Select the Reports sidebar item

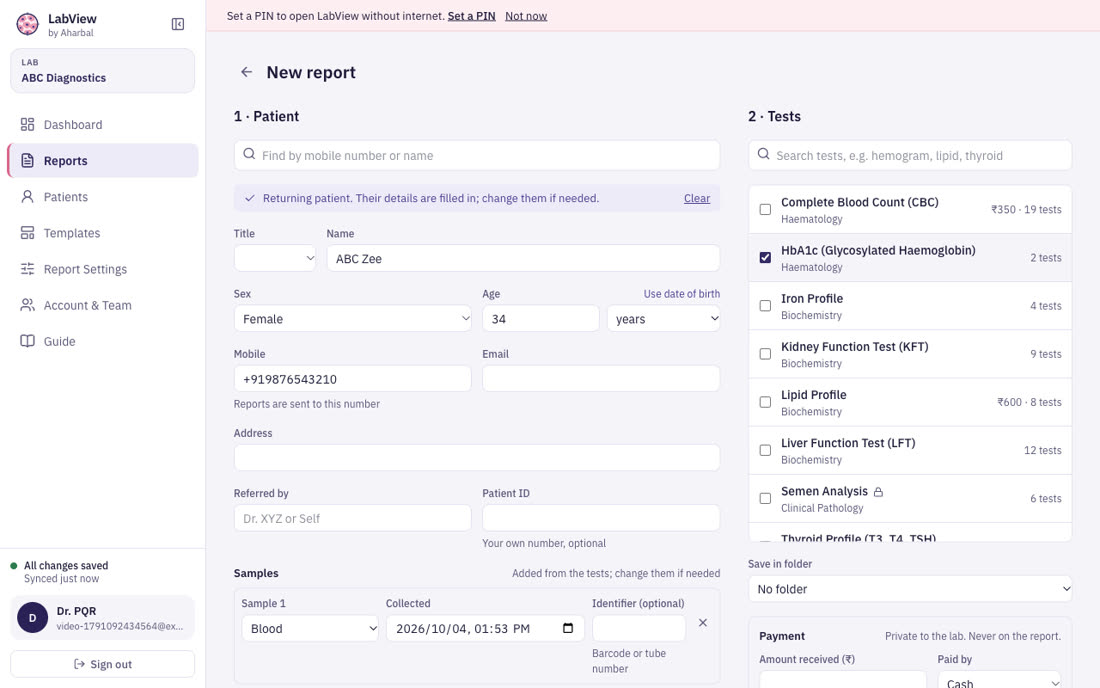tap(102, 161)
